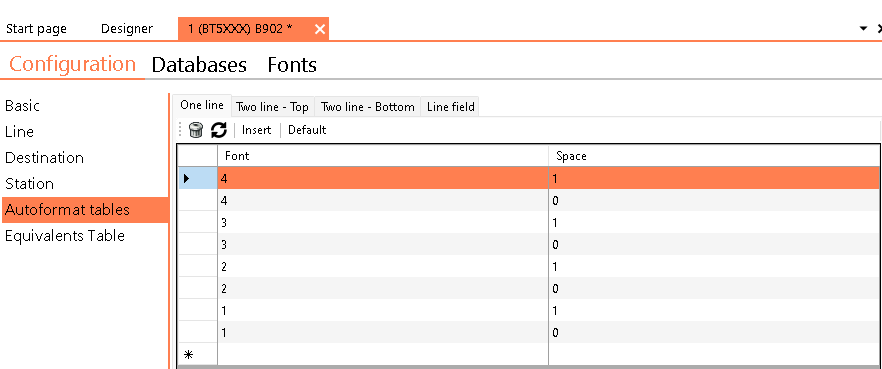Select the One line tab
Image resolution: width=882 pixels, height=369 pixels.
[x=202, y=105]
